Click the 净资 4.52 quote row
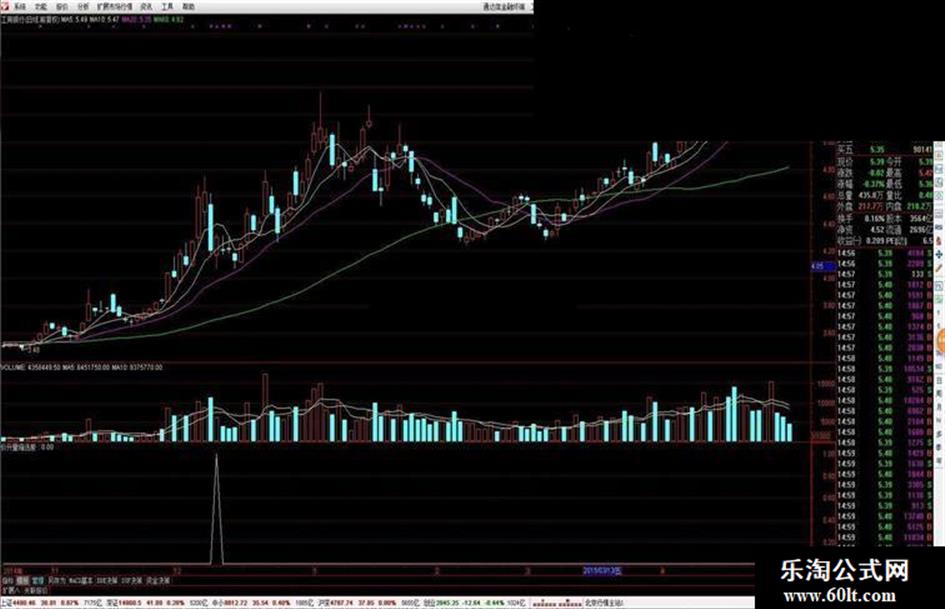This screenshot has width=945, height=609. click(860, 230)
